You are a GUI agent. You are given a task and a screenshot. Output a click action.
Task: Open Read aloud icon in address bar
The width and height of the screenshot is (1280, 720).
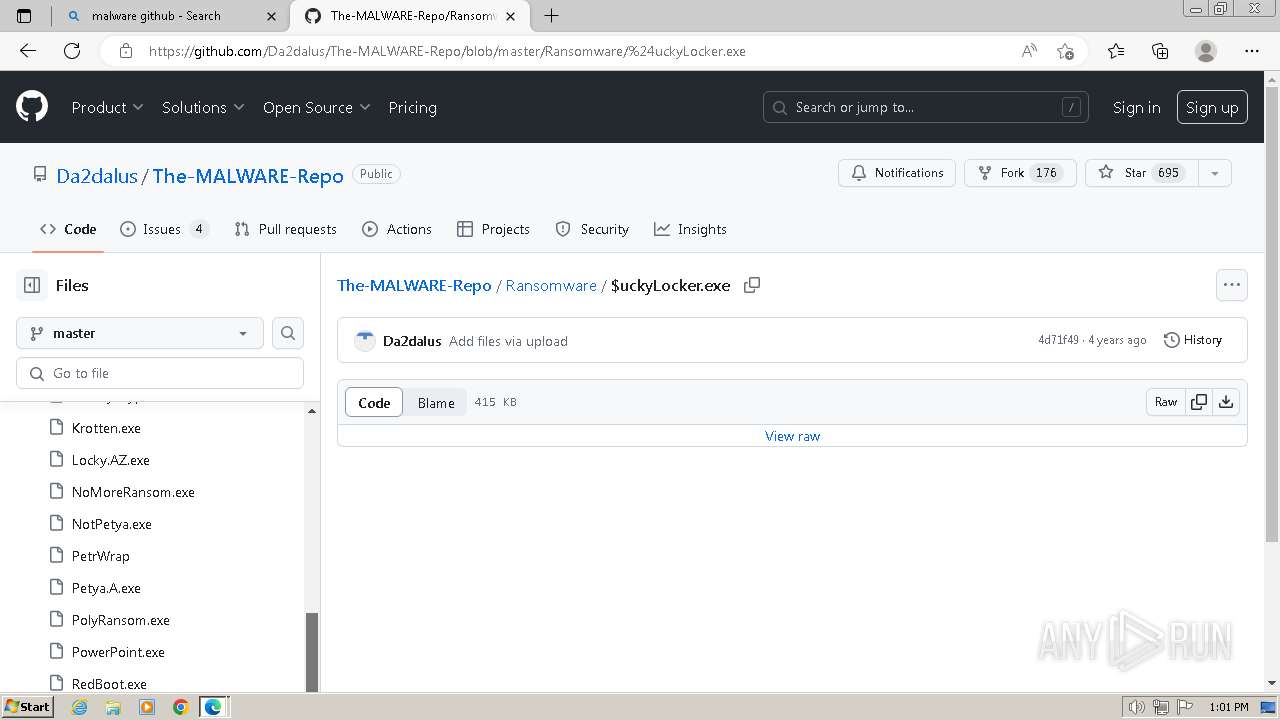click(1029, 51)
